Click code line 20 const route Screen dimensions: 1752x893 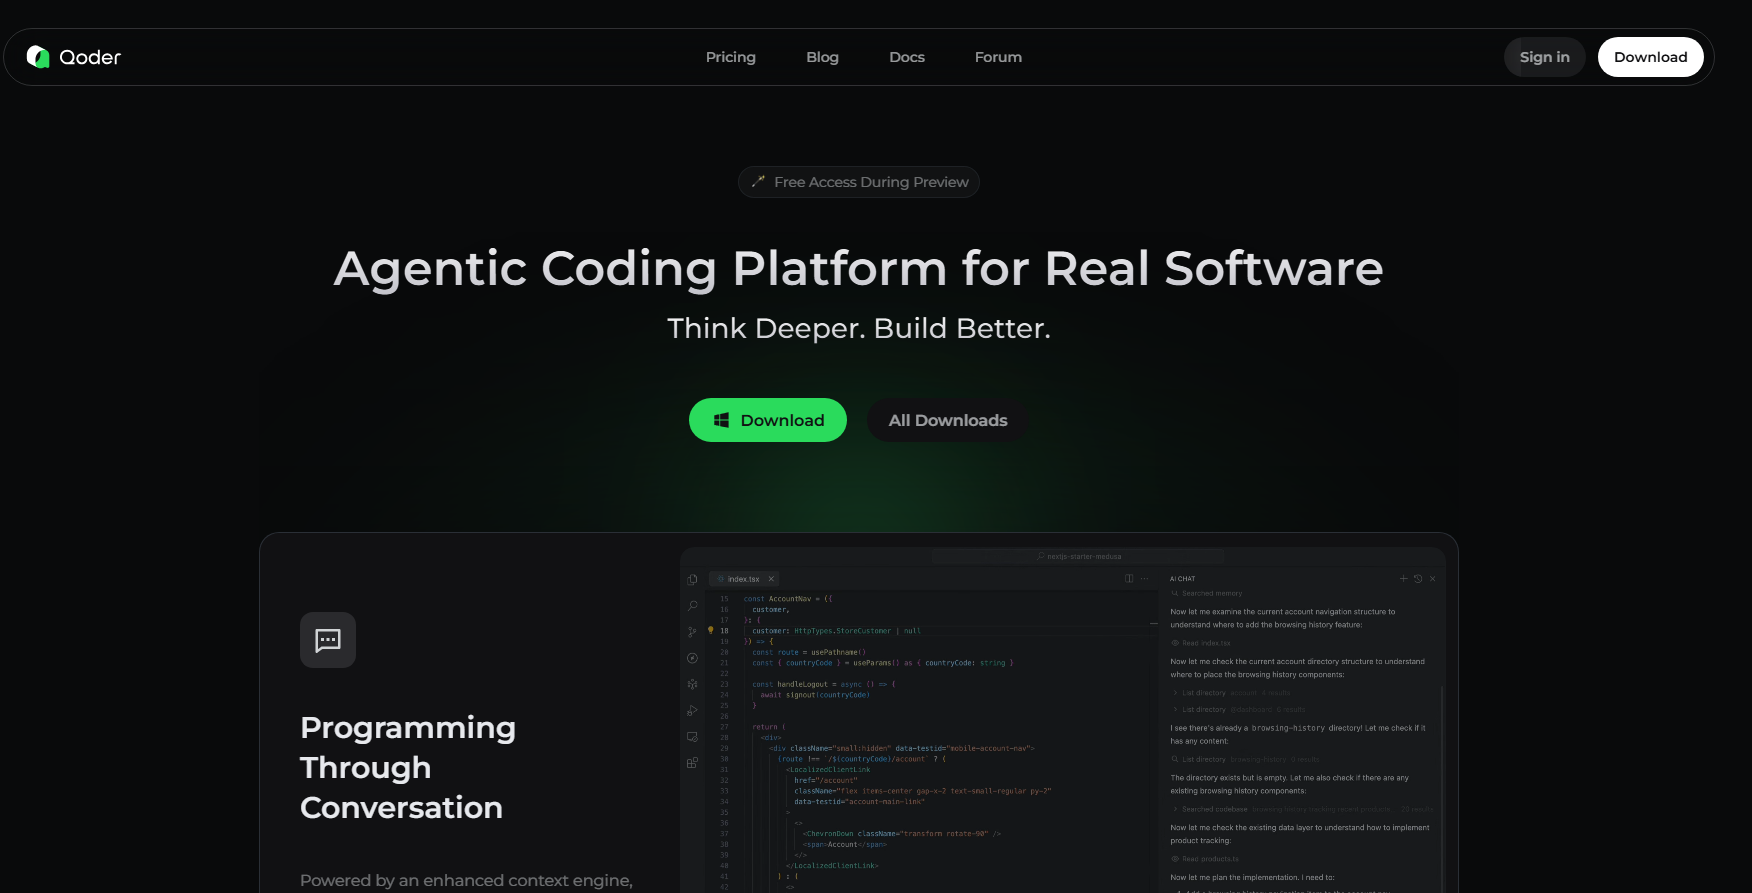(x=809, y=652)
